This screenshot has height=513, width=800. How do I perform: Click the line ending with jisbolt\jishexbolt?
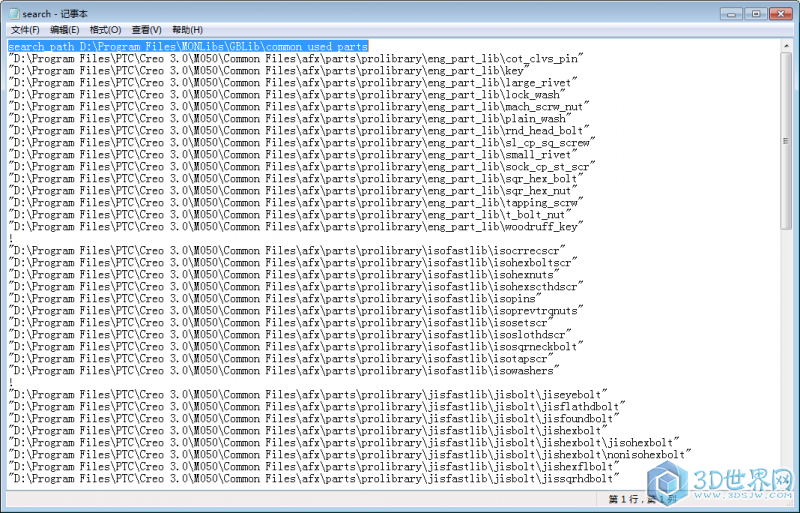tap(308, 430)
